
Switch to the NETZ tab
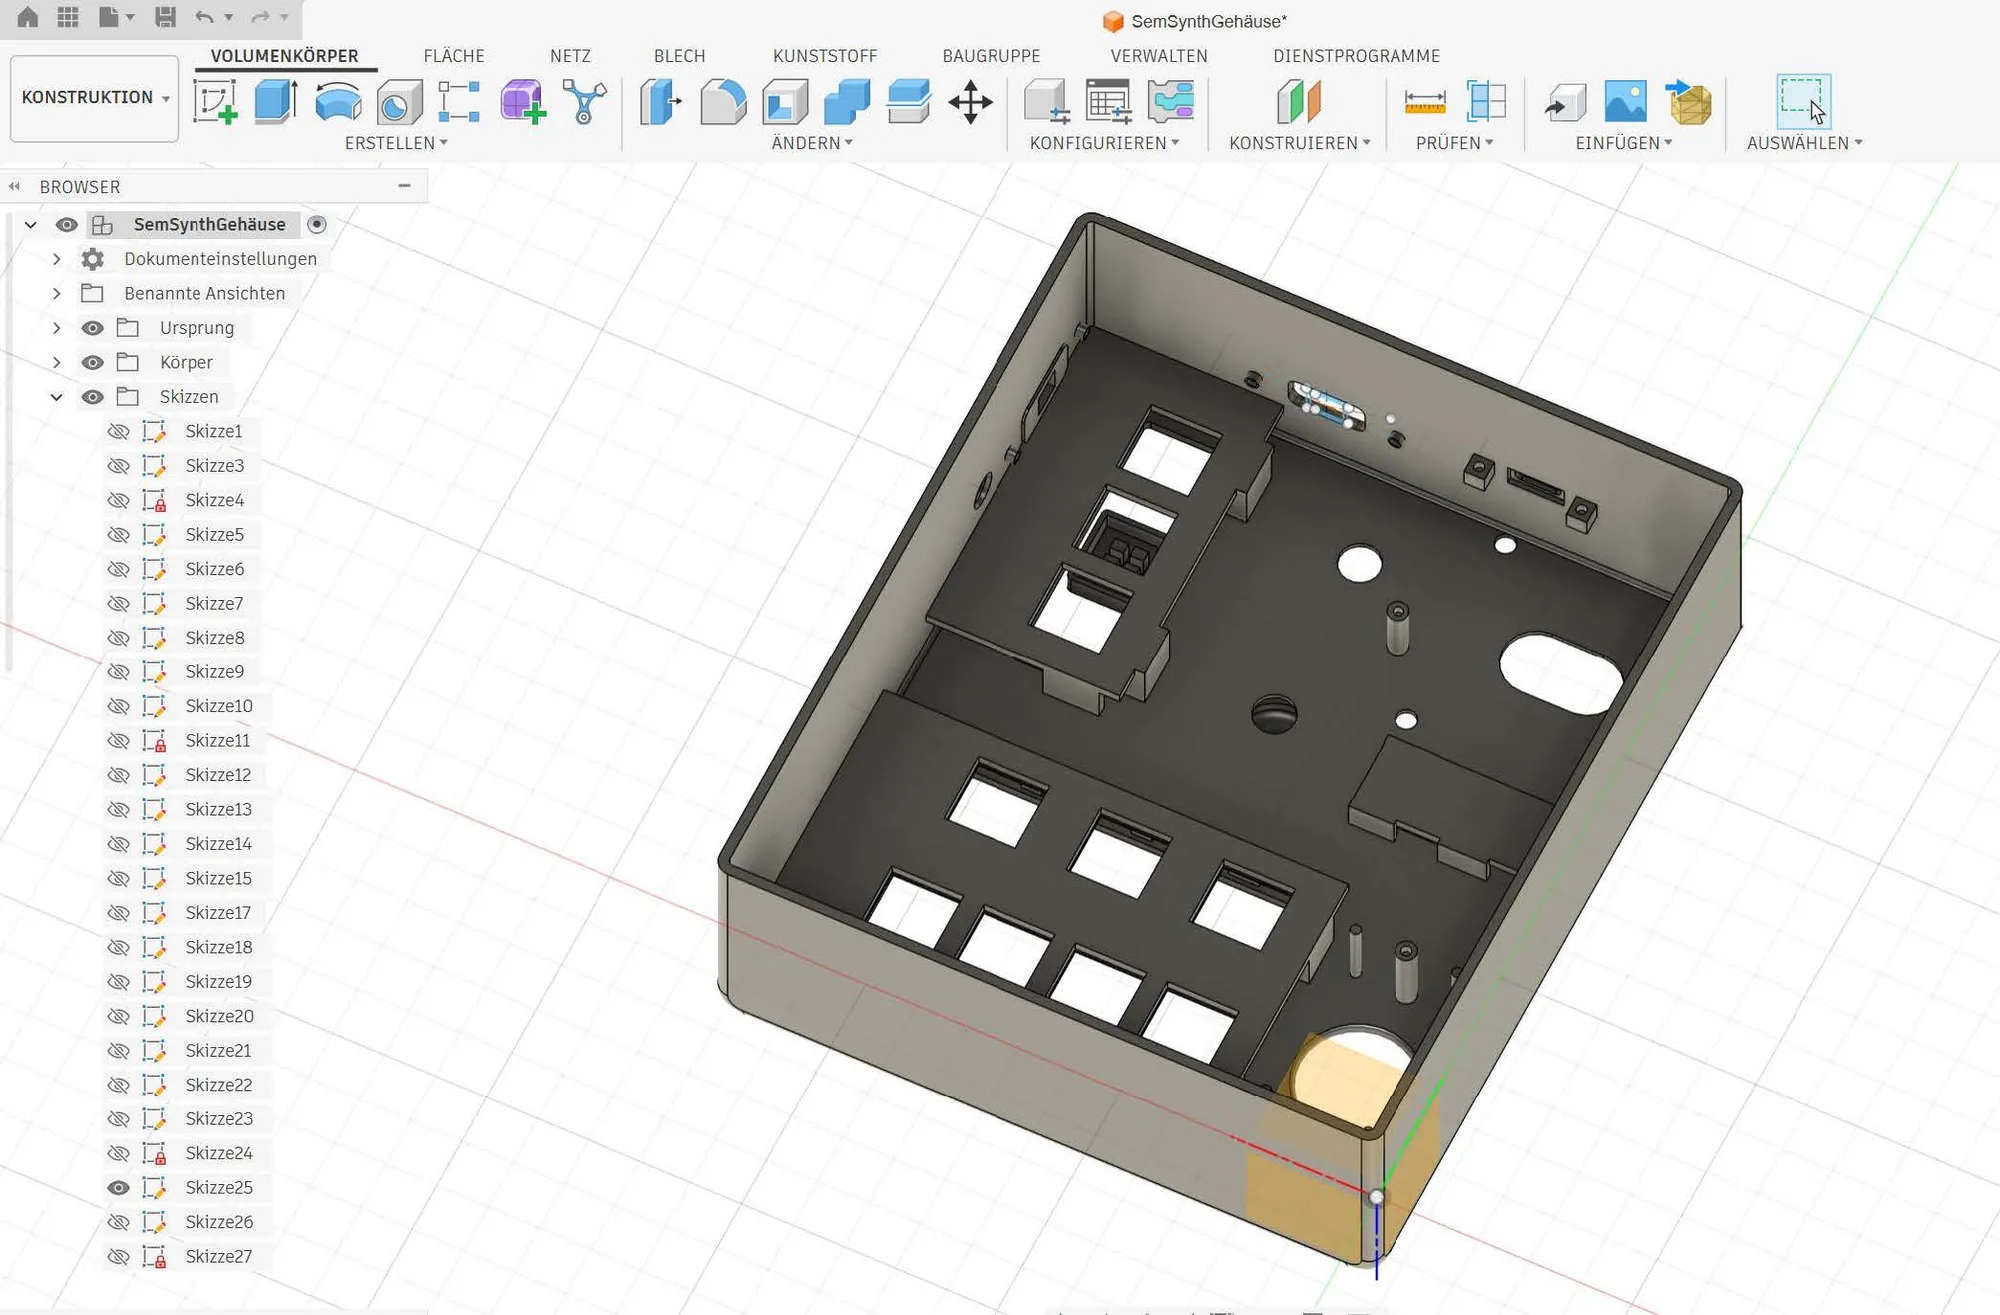point(570,56)
